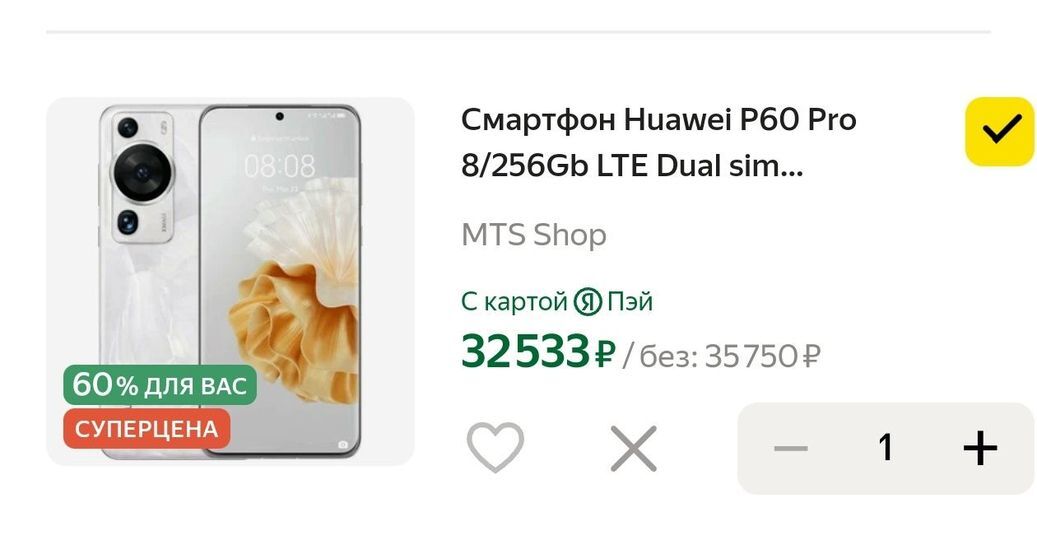Image resolution: width=1037 pixels, height=545 pixels.
Task: Select the quantity value 1 field
Action: (886, 448)
